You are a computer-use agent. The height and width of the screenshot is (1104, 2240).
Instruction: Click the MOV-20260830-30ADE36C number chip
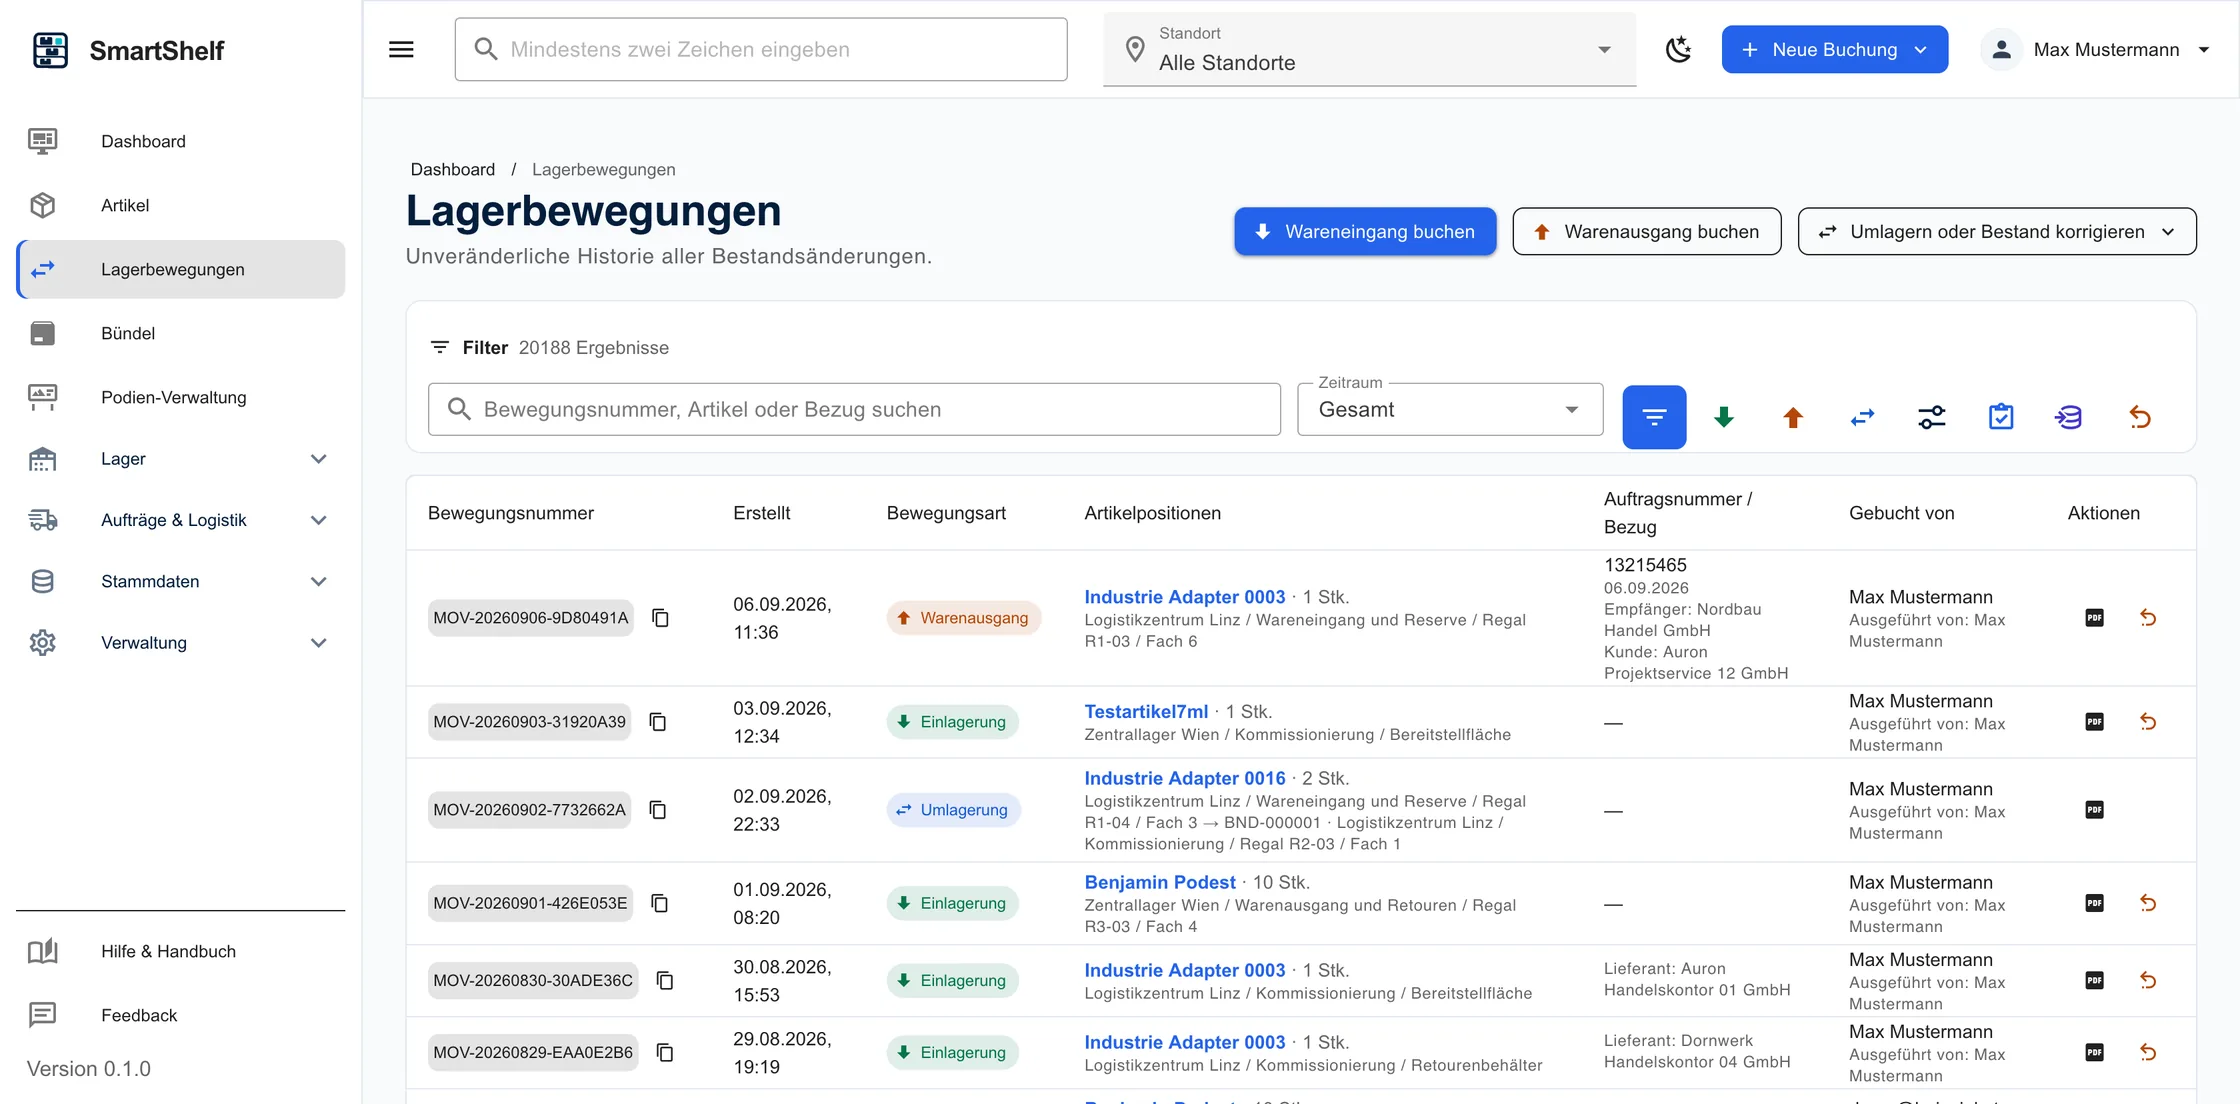533,981
